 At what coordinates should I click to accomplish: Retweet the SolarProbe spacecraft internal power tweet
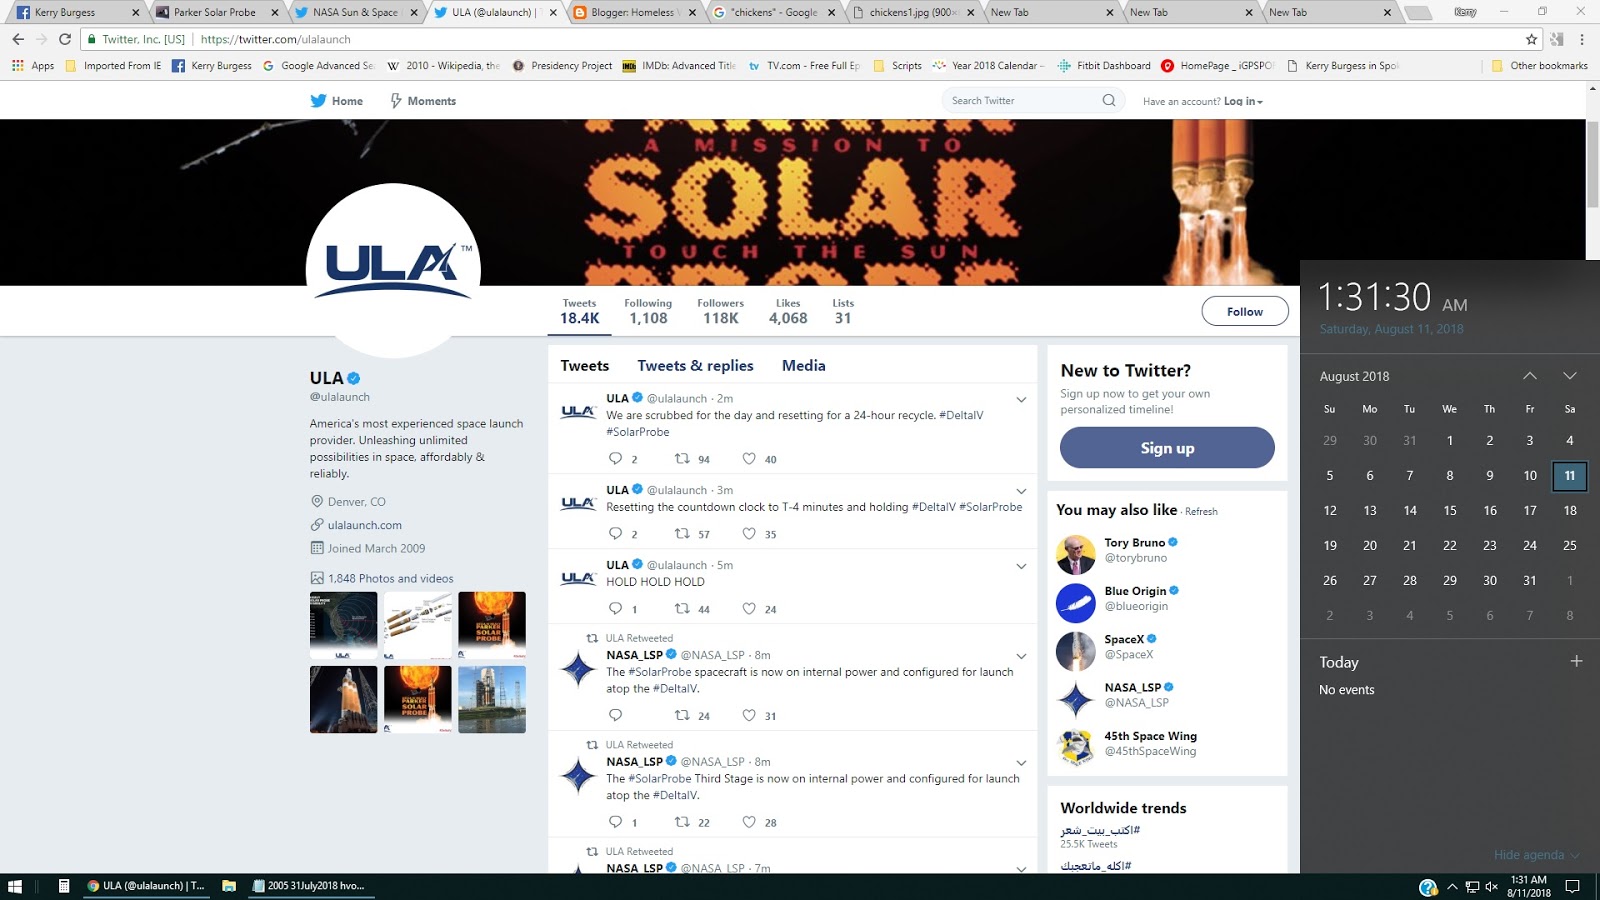click(x=682, y=715)
